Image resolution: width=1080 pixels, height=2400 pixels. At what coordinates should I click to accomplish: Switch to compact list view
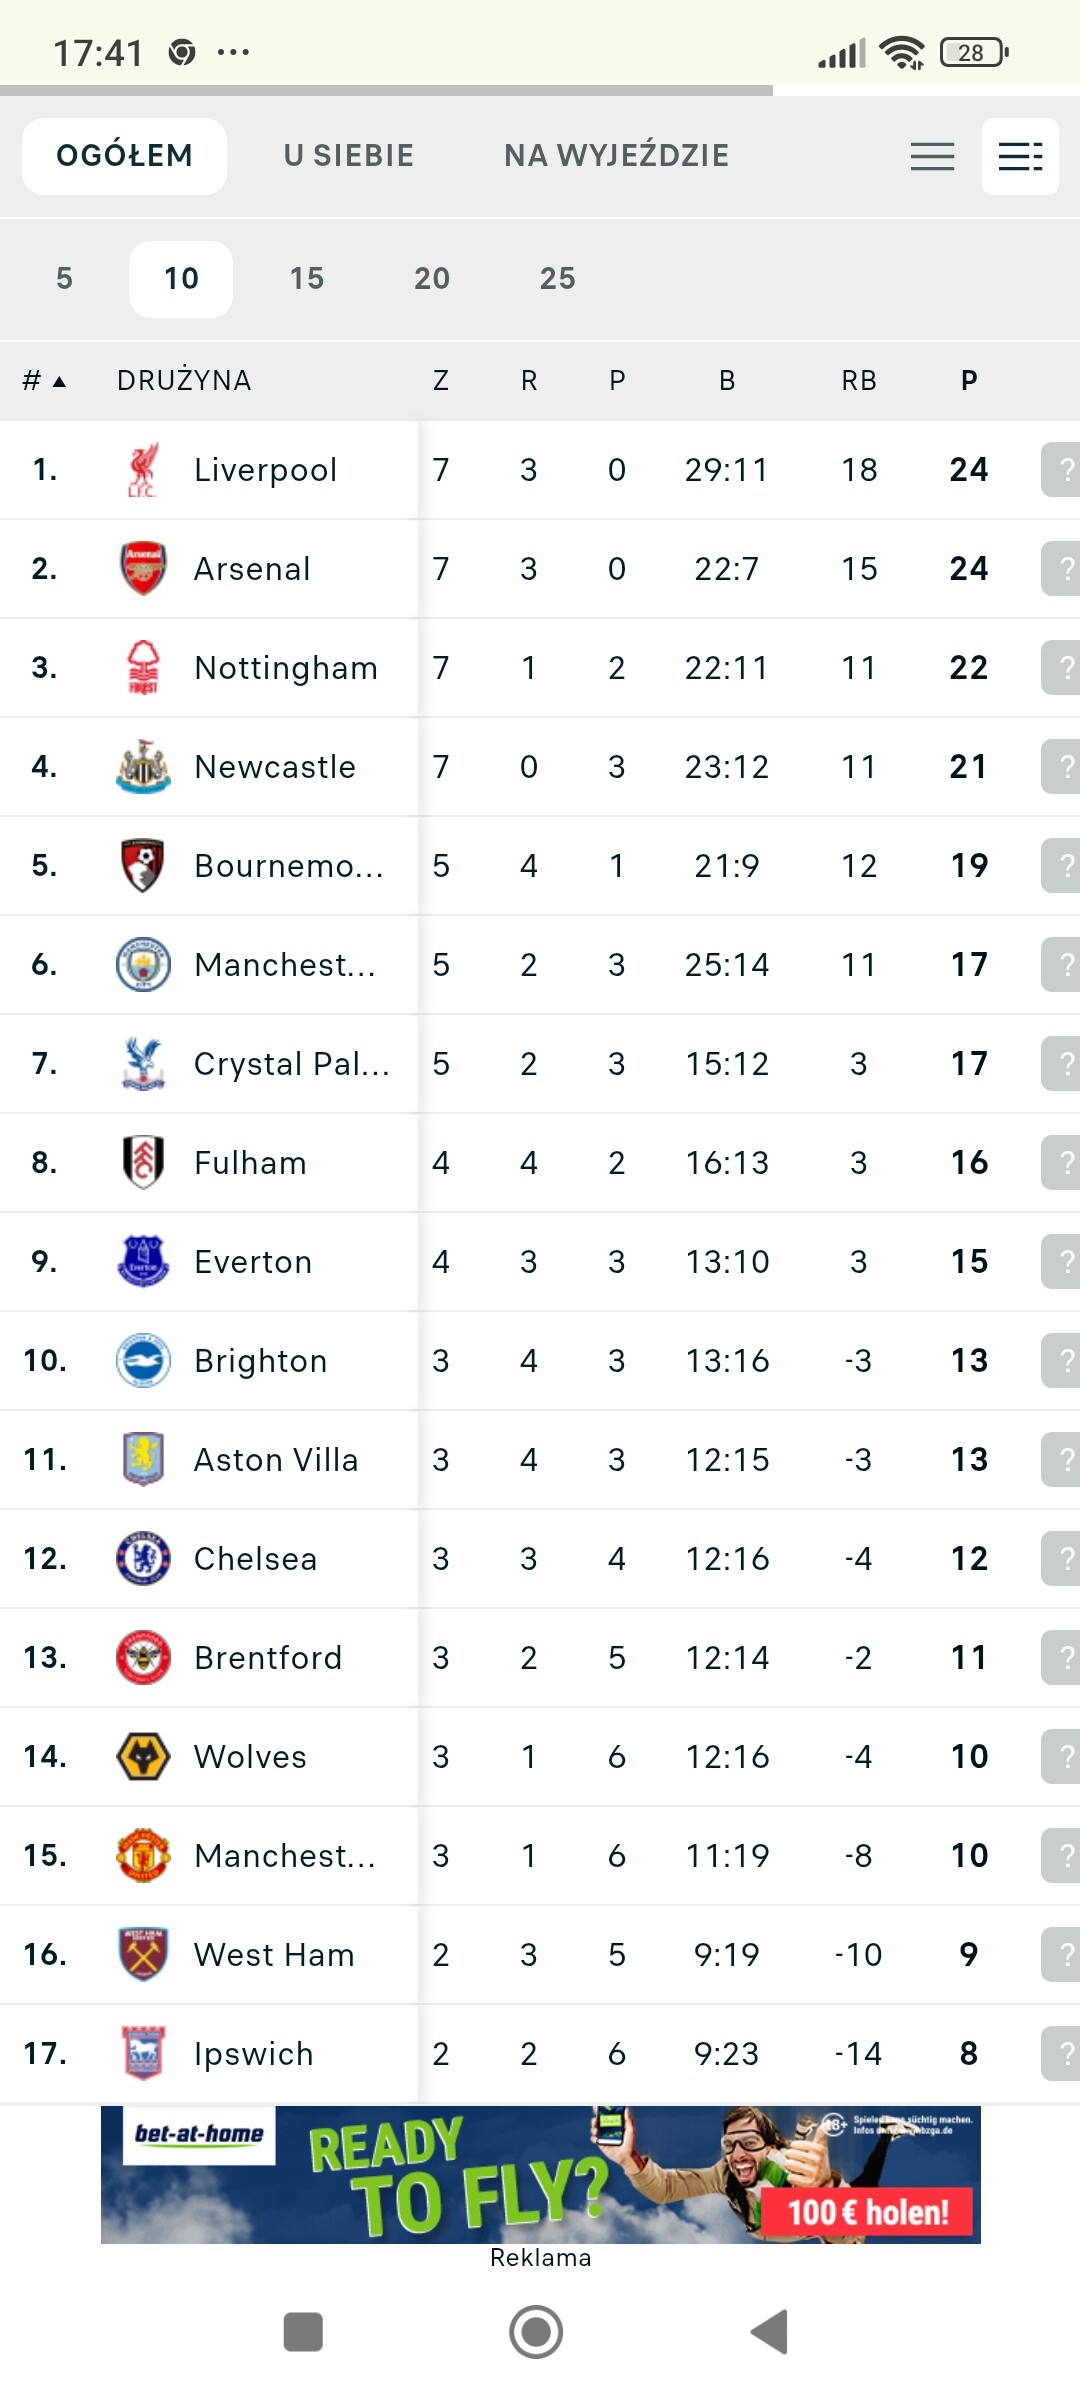coord(932,156)
